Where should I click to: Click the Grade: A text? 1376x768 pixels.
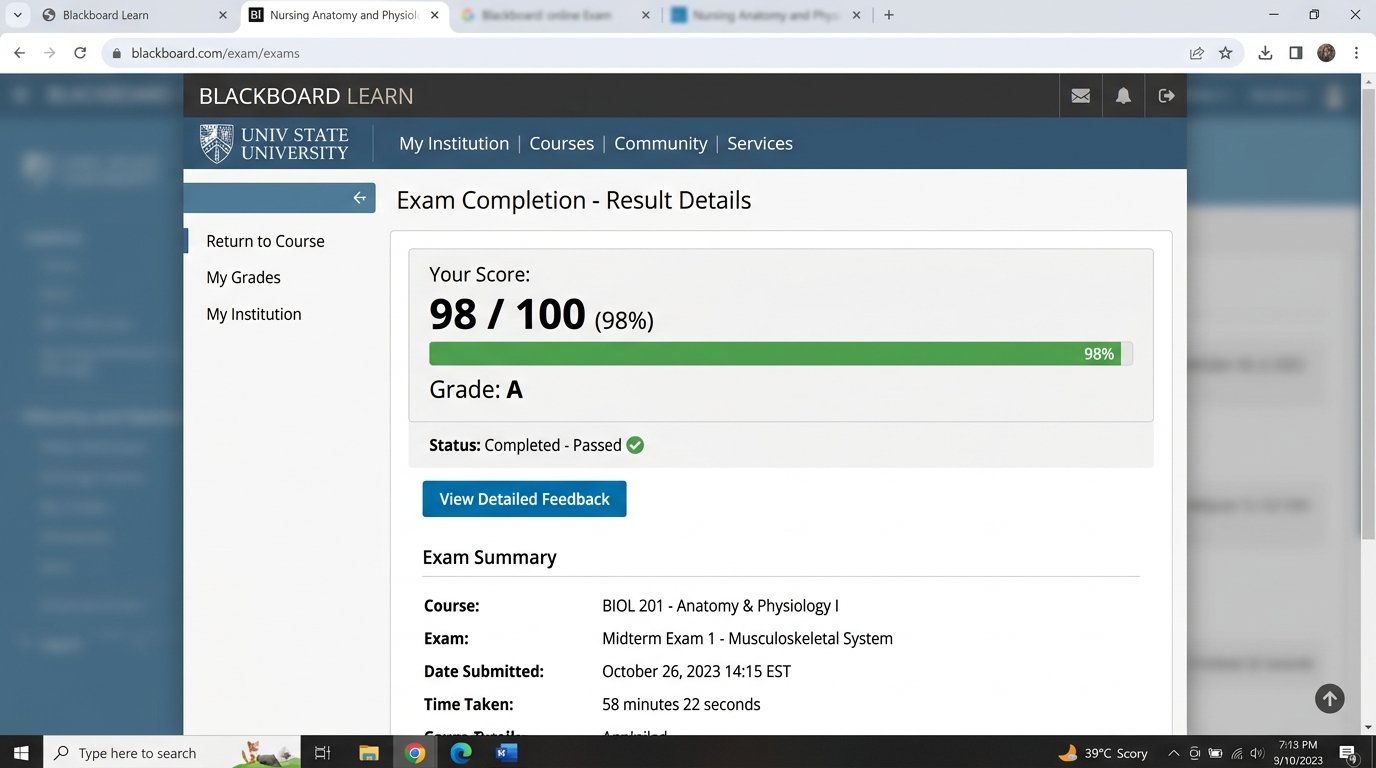point(476,390)
